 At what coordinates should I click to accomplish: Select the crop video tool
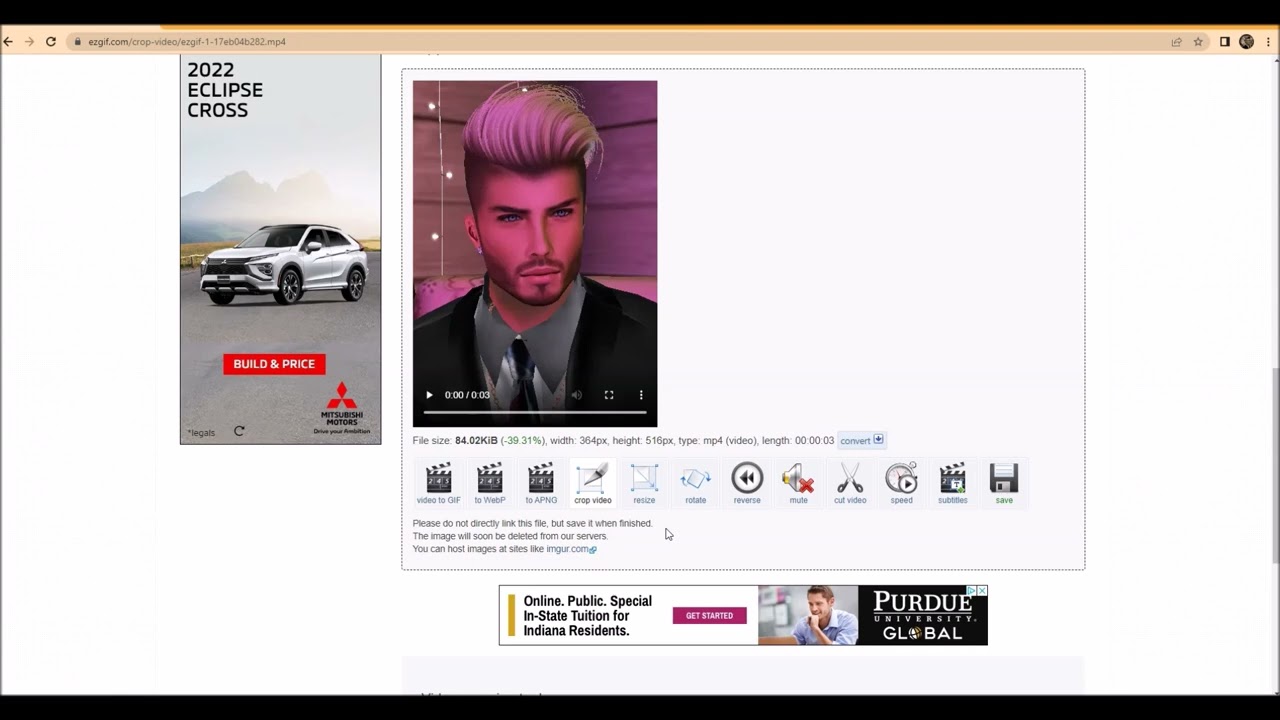(592, 483)
